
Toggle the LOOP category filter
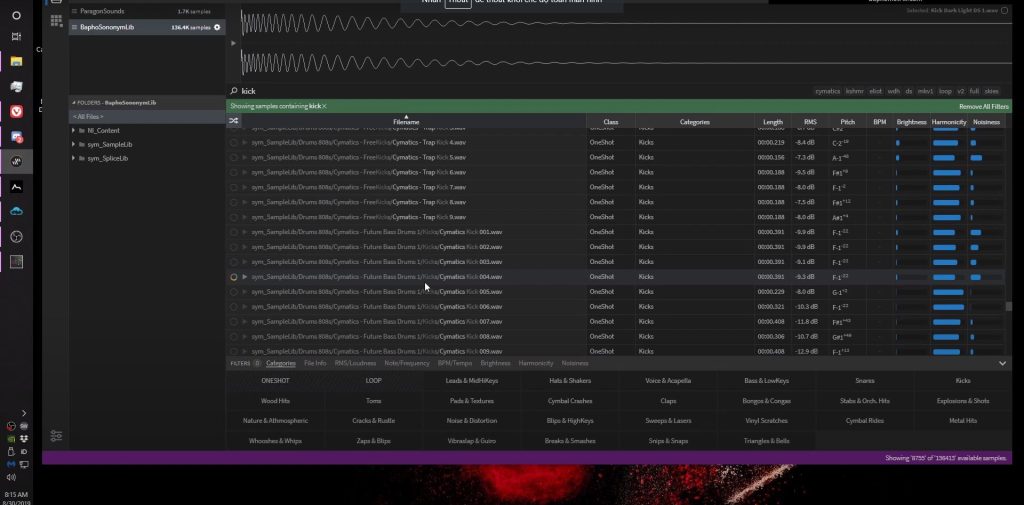point(374,380)
